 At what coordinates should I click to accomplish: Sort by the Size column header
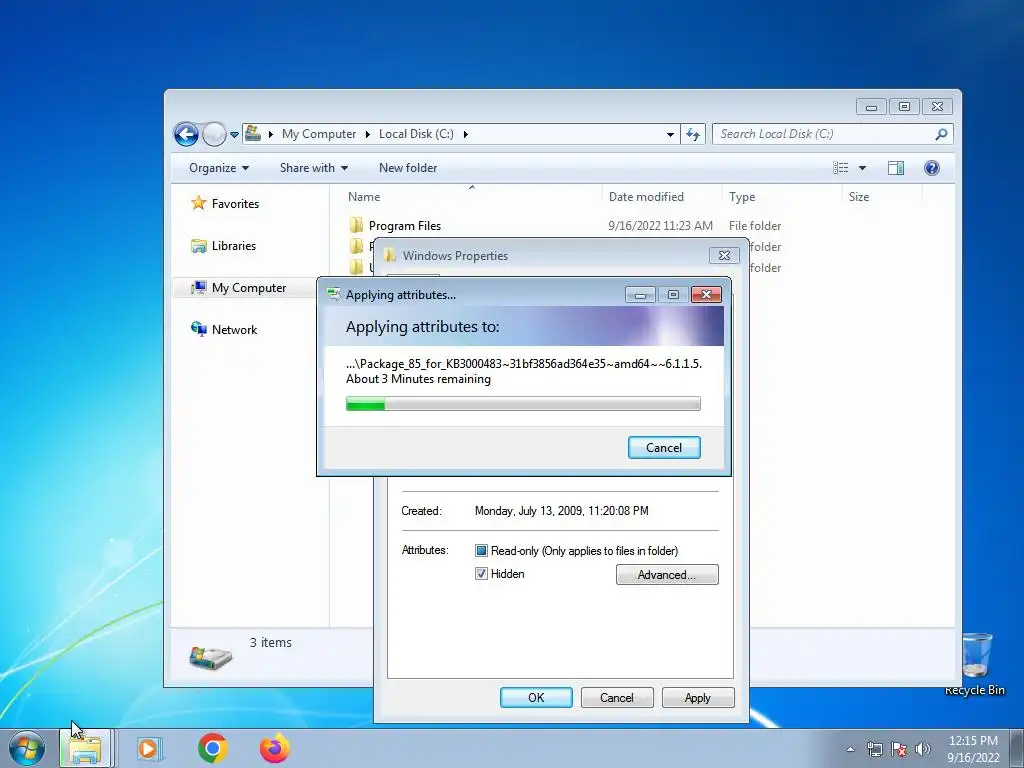pos(859,197)
